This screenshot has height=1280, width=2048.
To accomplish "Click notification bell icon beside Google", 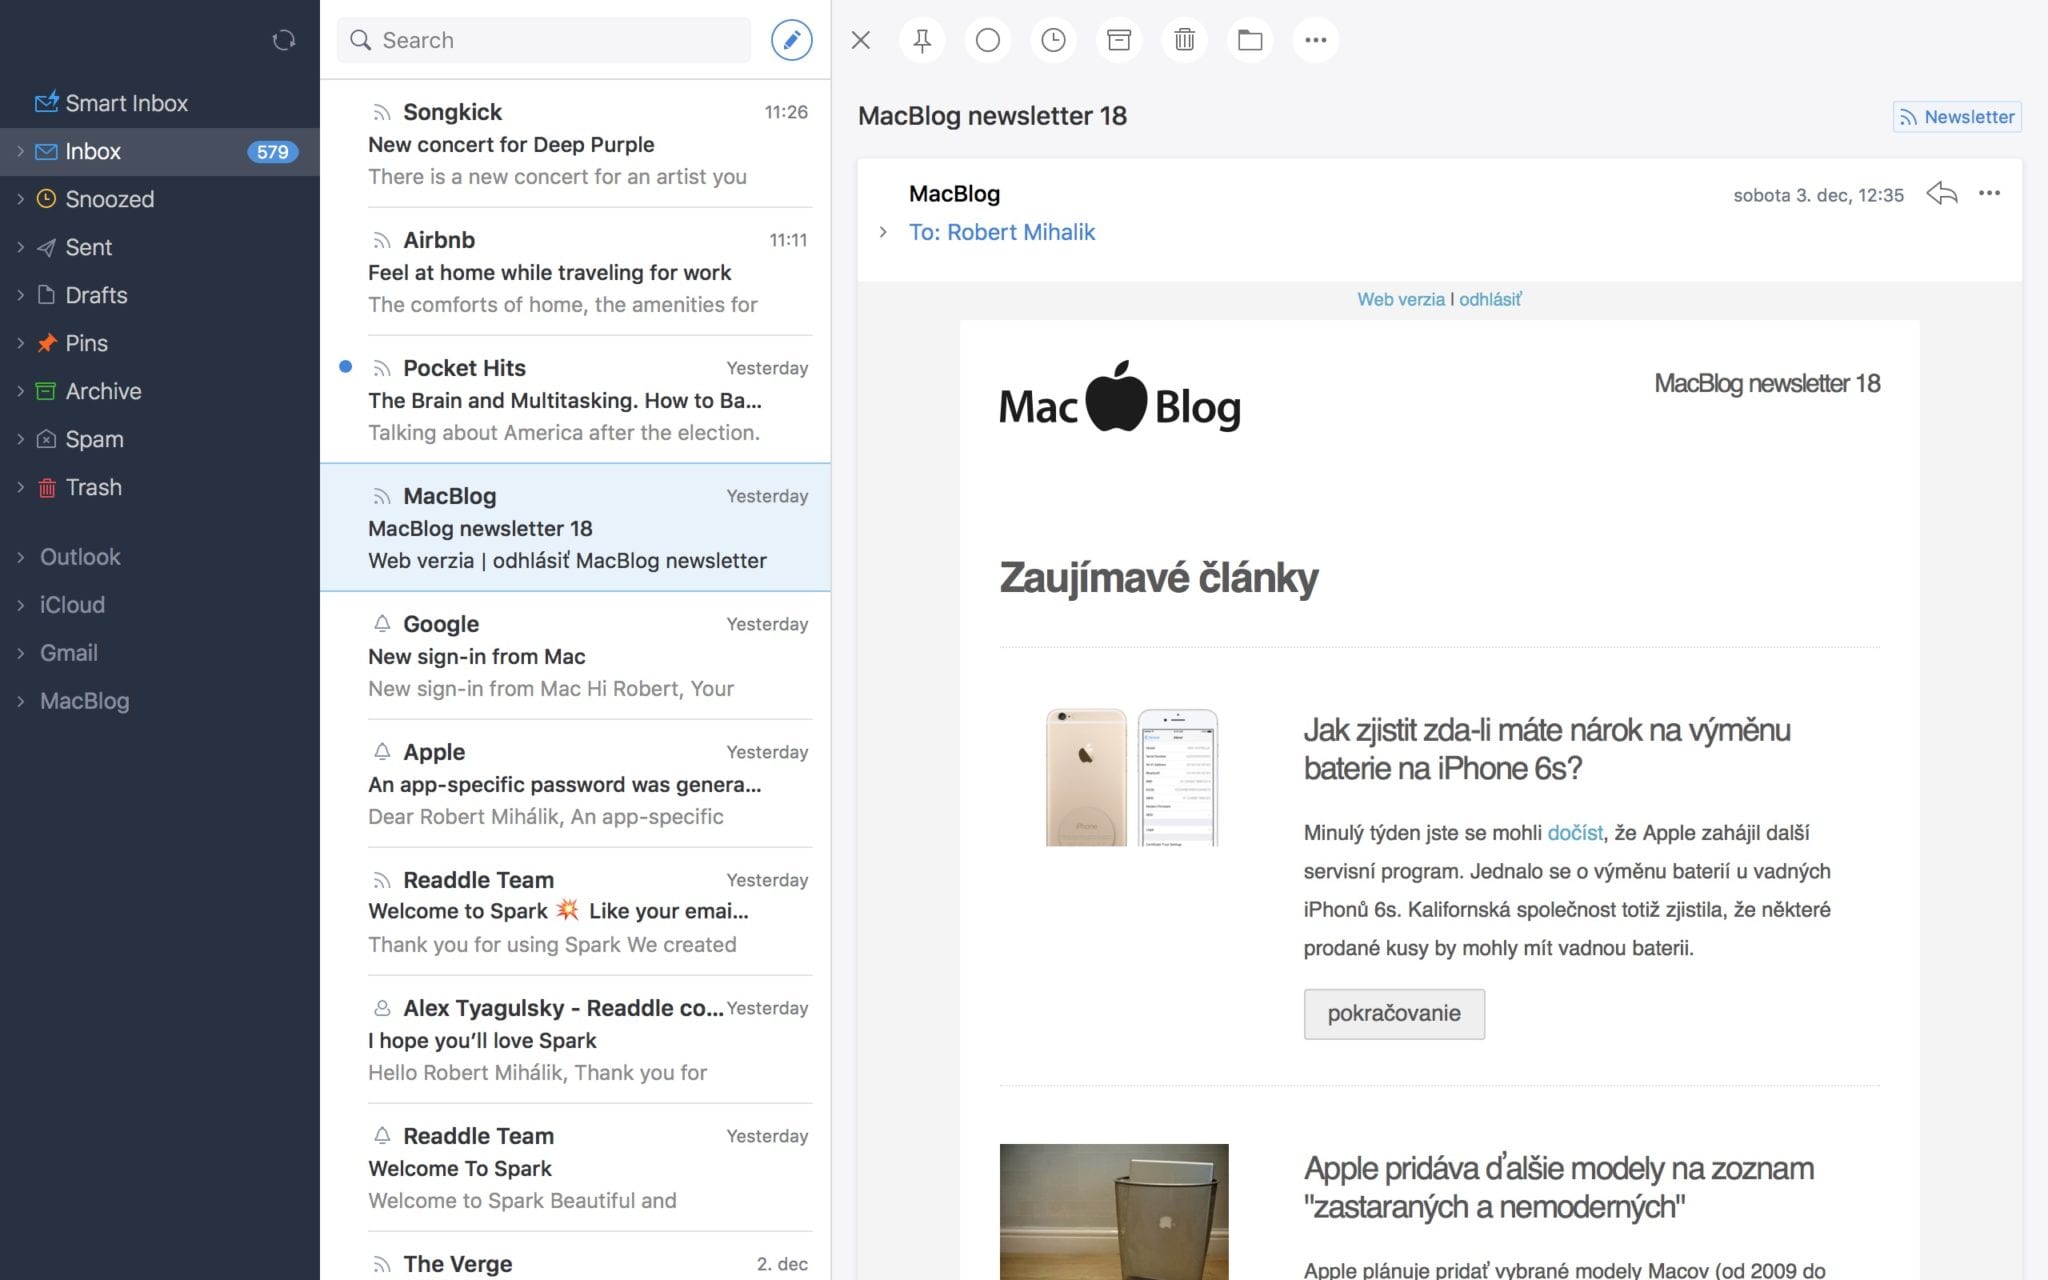I will 381,624.
